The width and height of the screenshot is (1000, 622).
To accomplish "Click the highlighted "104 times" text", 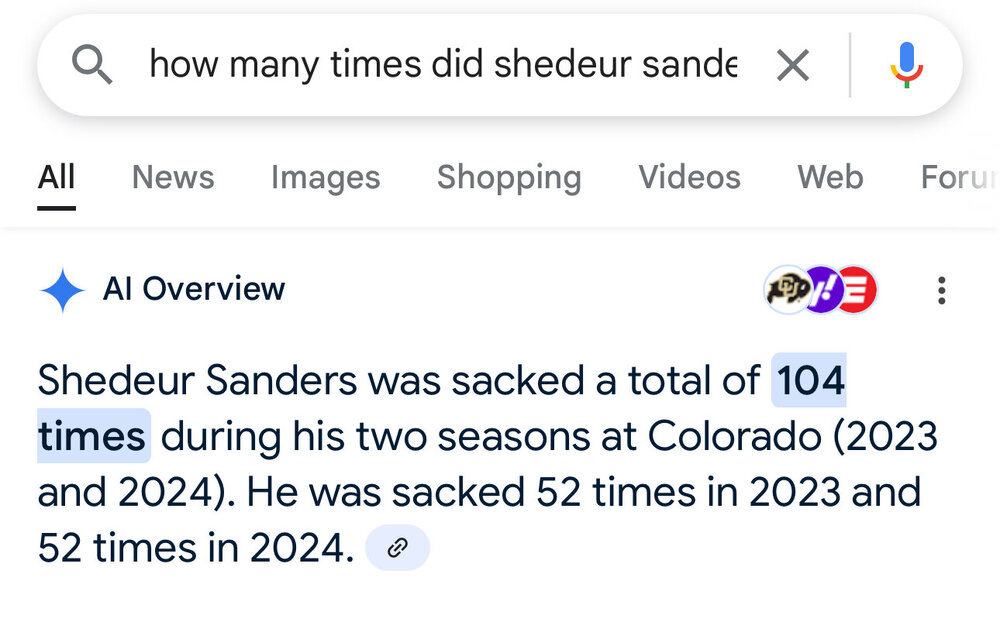I will [x=810, y=381].
